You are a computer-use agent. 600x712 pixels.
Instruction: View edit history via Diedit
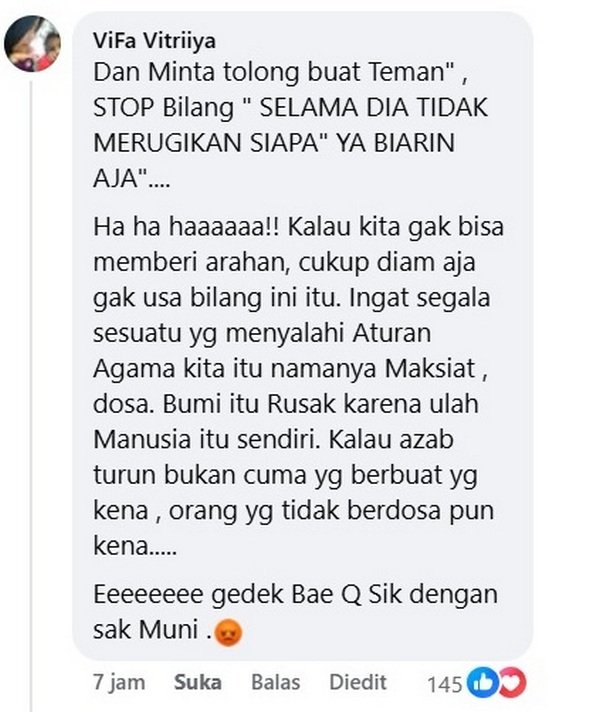[358, 682]
